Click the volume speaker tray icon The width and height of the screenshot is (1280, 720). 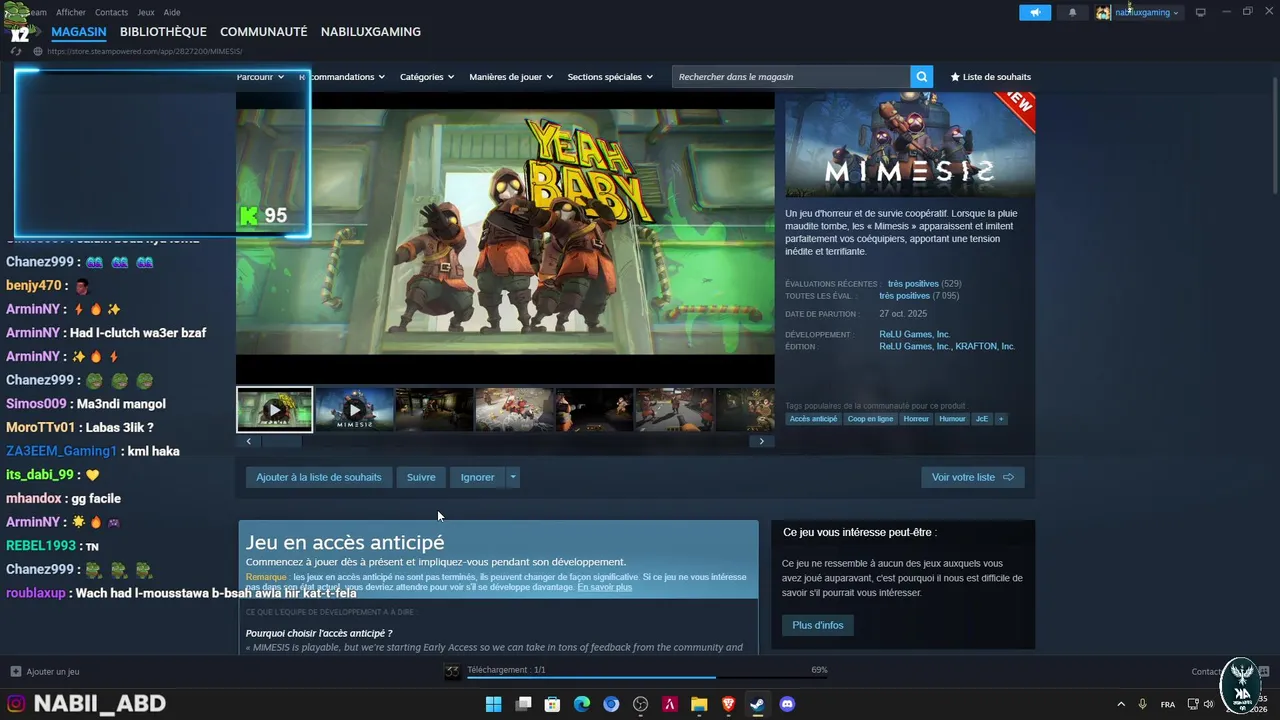pyautogui.click(x=1208, y=704)
